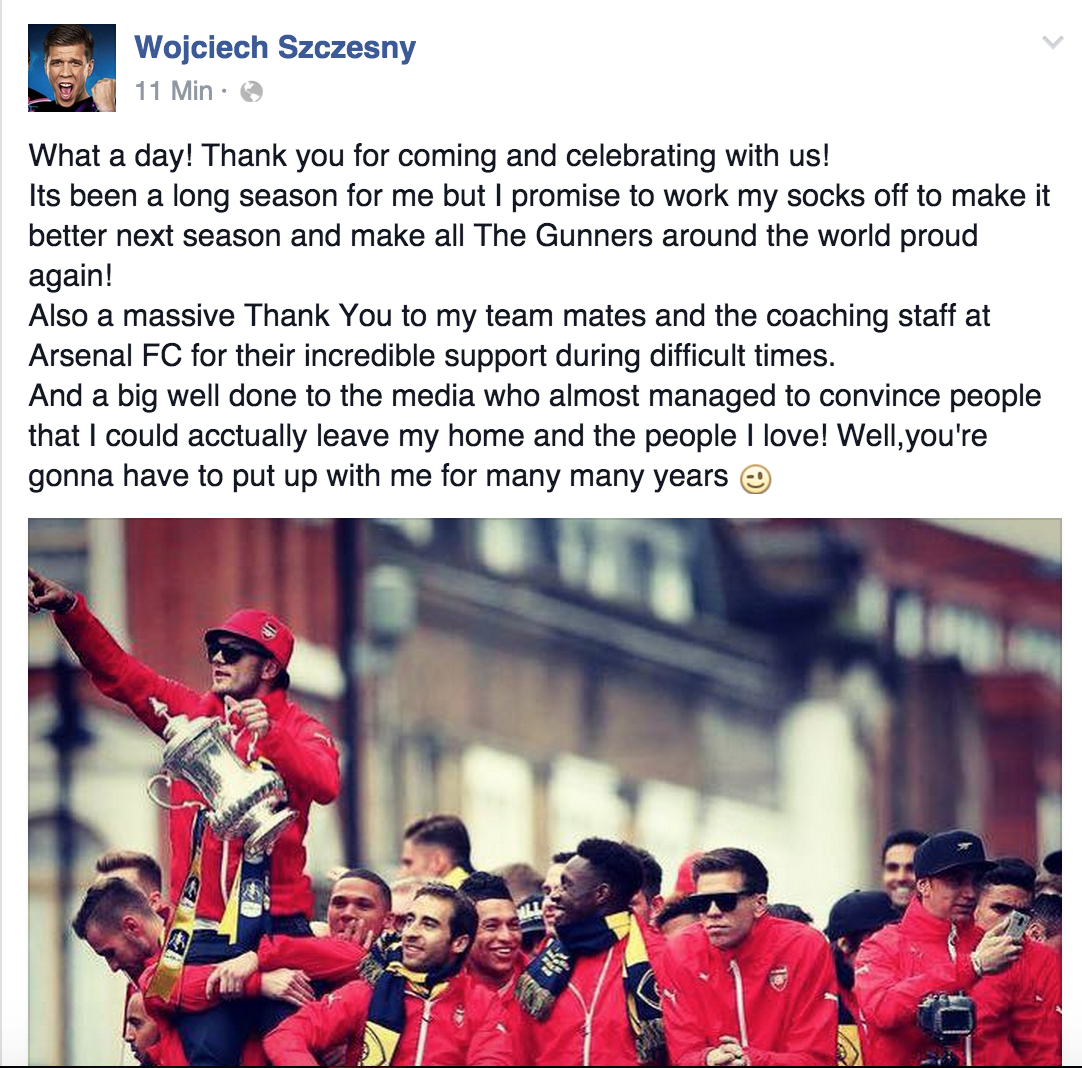Click the words 'Arsenal FC' in the post
The height and width of the screenshot is (1068, 1082).
(106, 356)
